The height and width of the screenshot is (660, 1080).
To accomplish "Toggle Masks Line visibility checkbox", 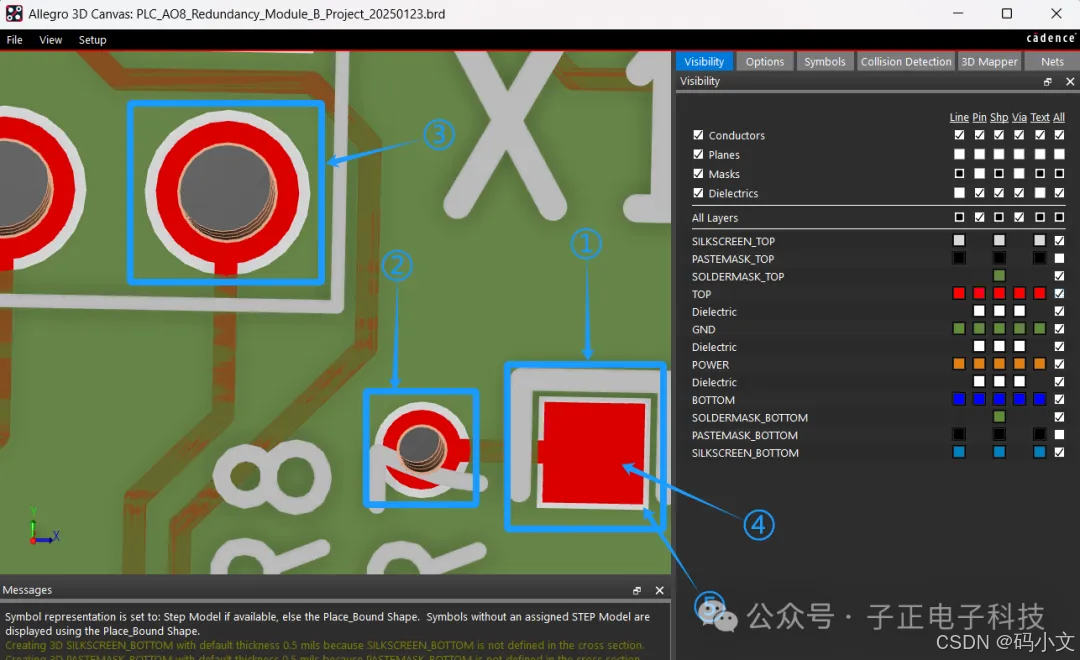I will tap(959, 174).
